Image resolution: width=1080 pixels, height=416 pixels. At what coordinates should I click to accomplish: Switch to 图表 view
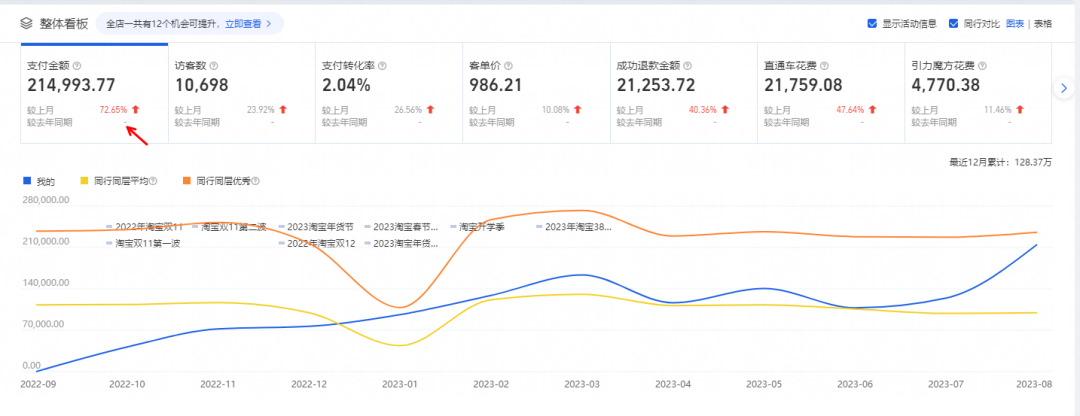point(1014,23)
